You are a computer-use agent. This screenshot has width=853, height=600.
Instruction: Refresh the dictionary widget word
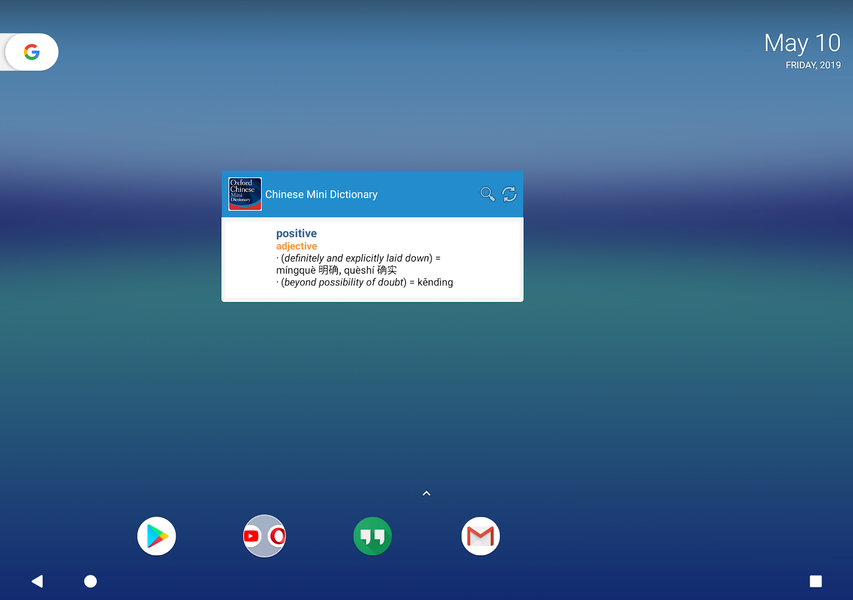tap(509, 194)
